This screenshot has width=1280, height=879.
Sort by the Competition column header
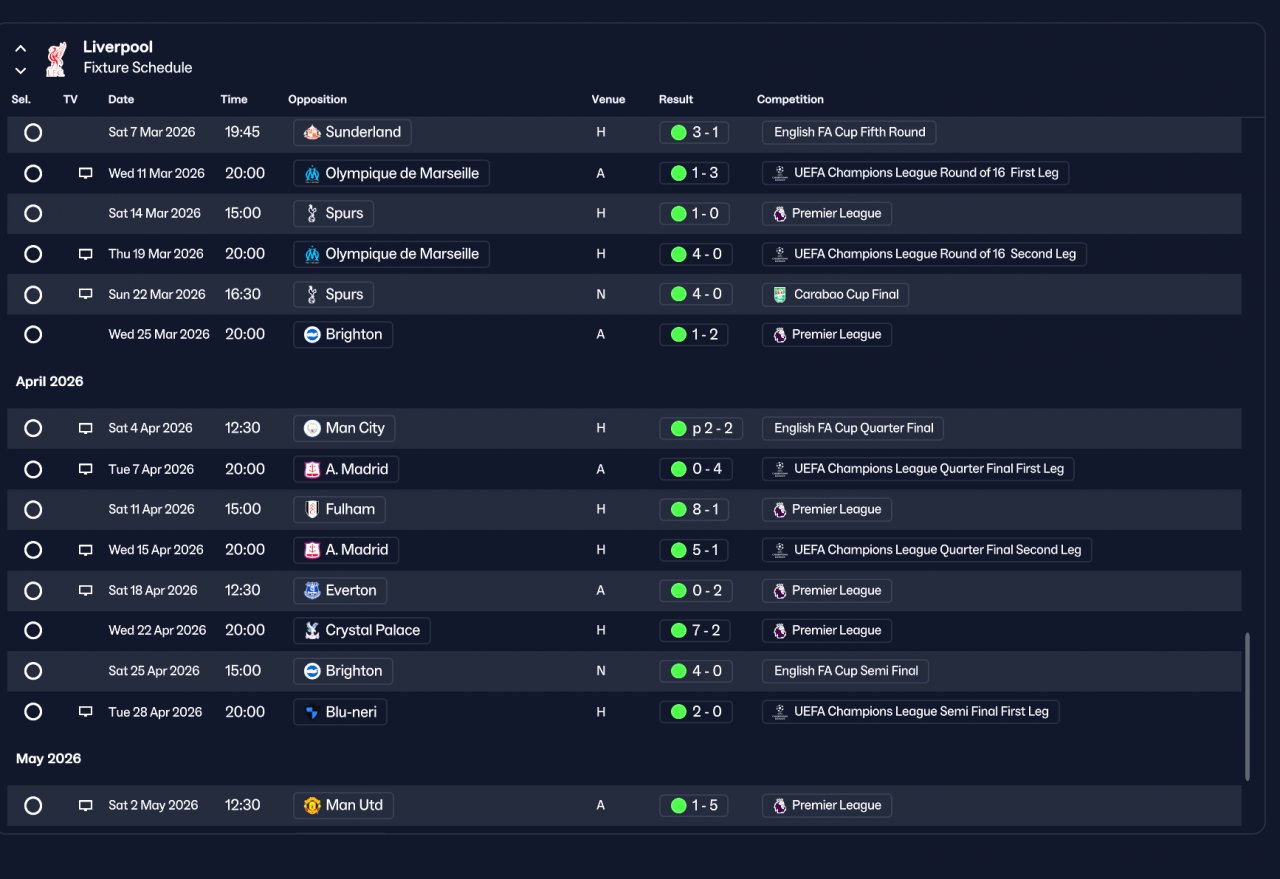coord(790,99)
